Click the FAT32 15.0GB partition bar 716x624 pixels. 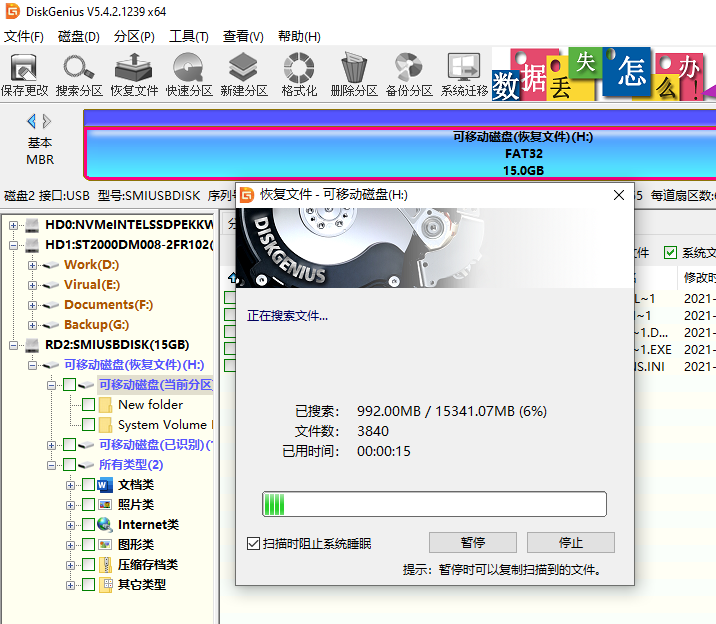pos(400,153)
